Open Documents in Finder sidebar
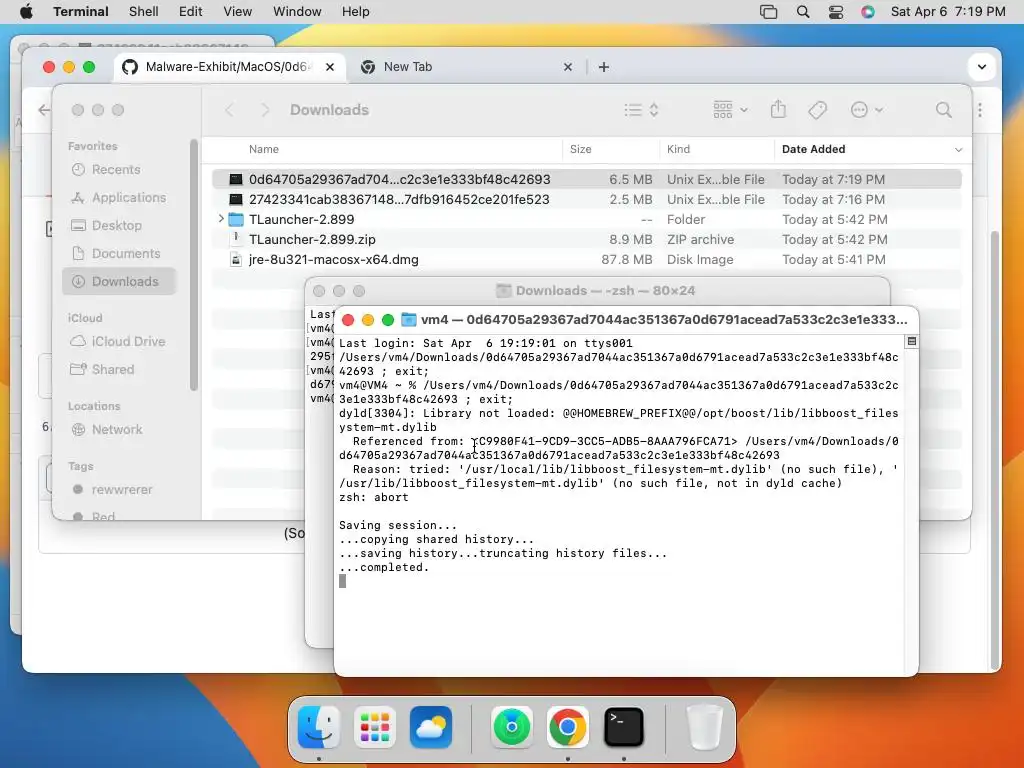The height and width of the screenshot is (768, 1024). coord(119,253)
